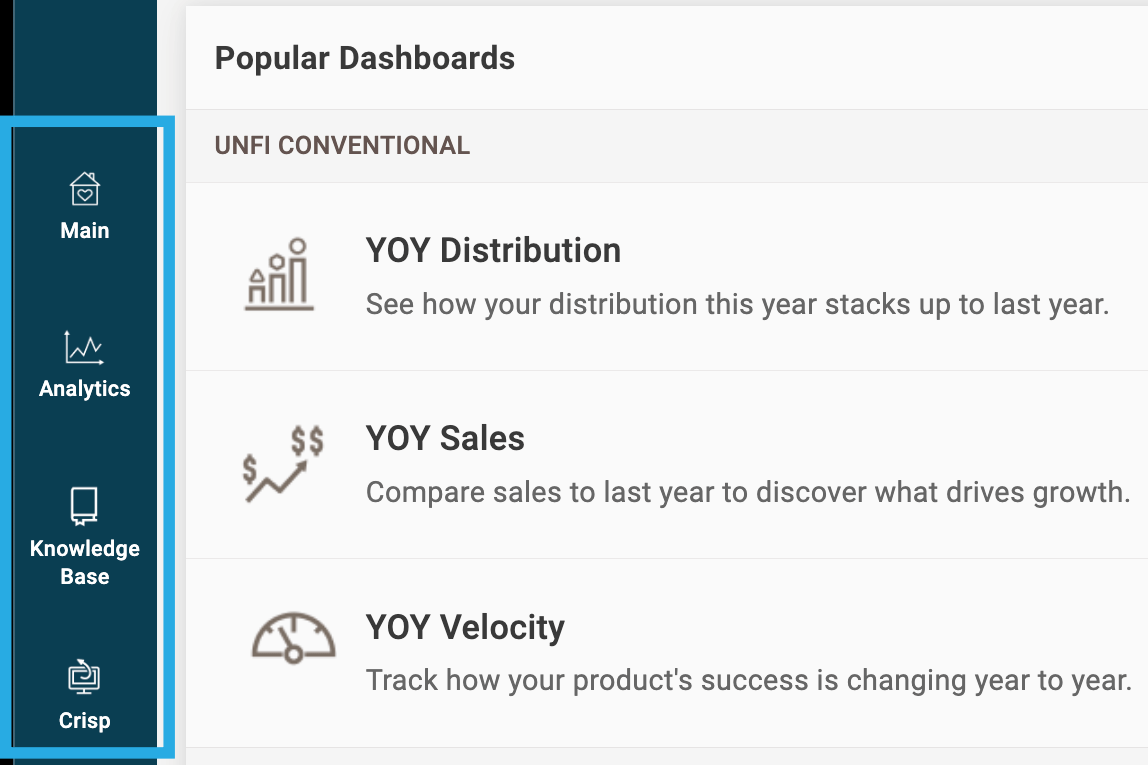
Task: Select the Knowledge Base sidebar label
Action: [85, 562]
